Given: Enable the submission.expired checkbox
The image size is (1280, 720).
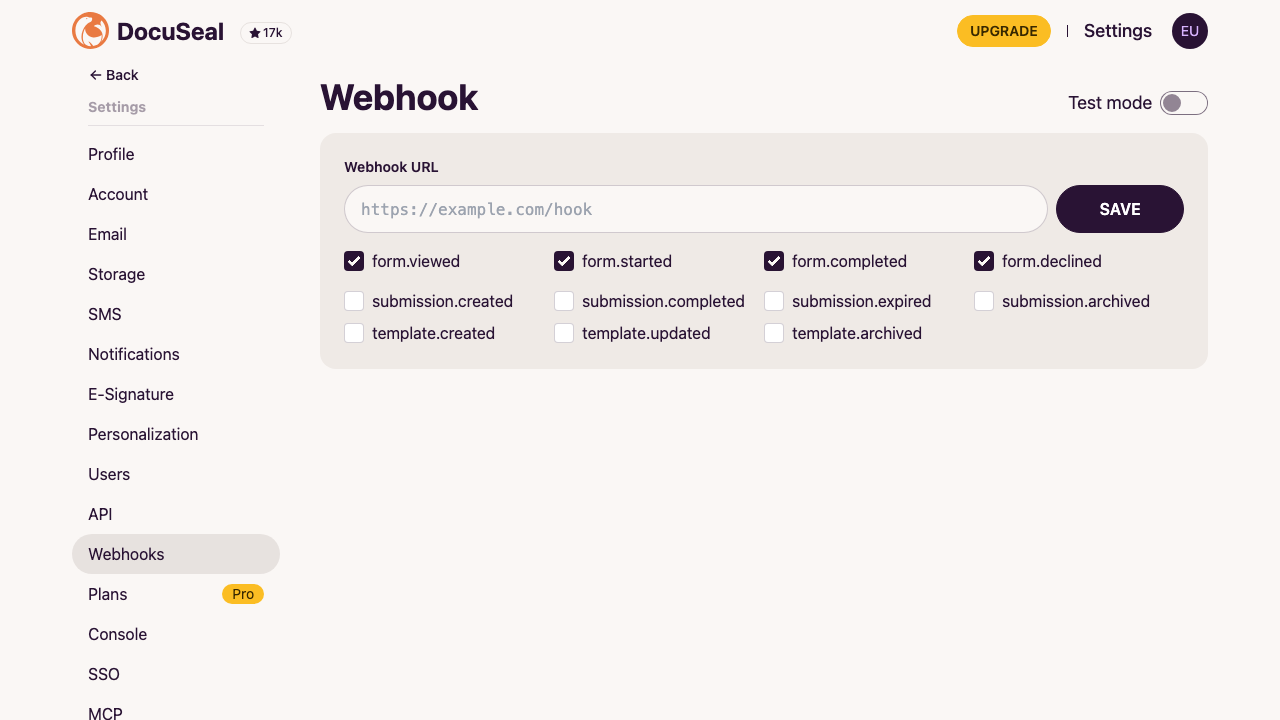Looking at the screenshot, I should 774,301.
